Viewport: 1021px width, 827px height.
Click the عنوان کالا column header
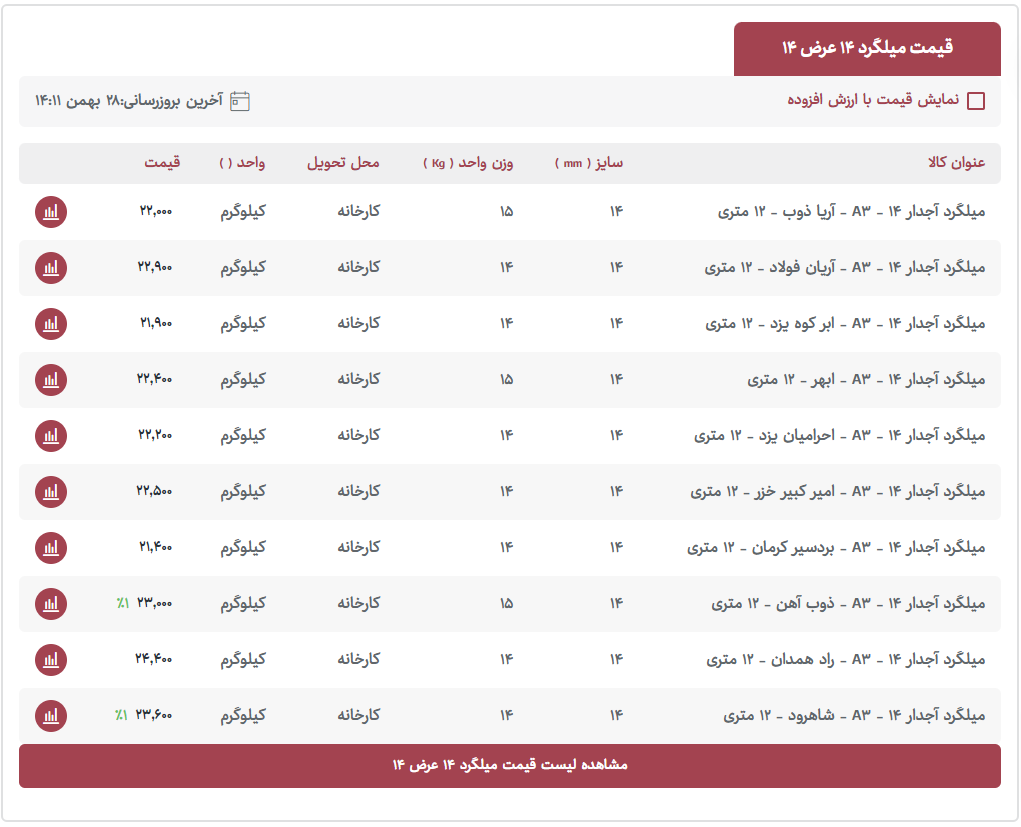point(957,163)
